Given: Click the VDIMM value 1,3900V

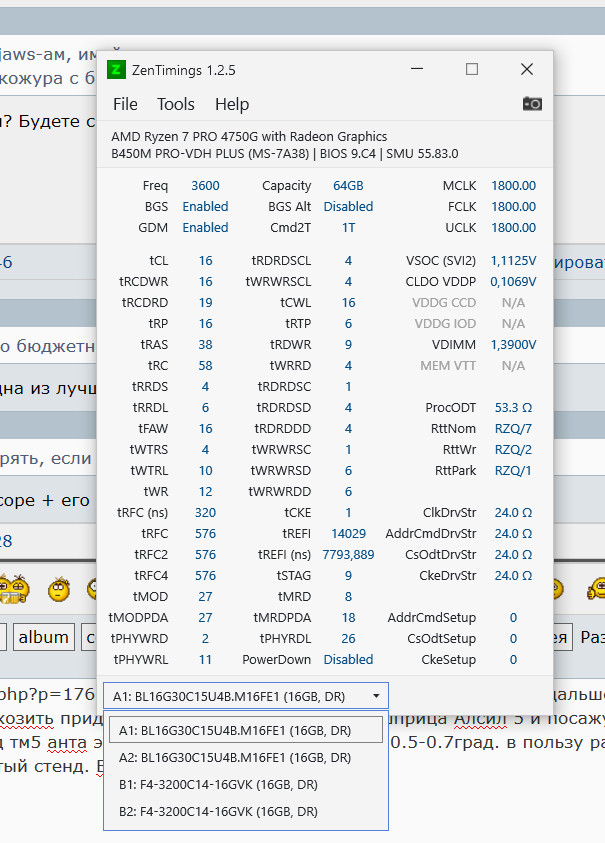Looking at the screenshot, I should pyautogui.click(x=514, y=345).
